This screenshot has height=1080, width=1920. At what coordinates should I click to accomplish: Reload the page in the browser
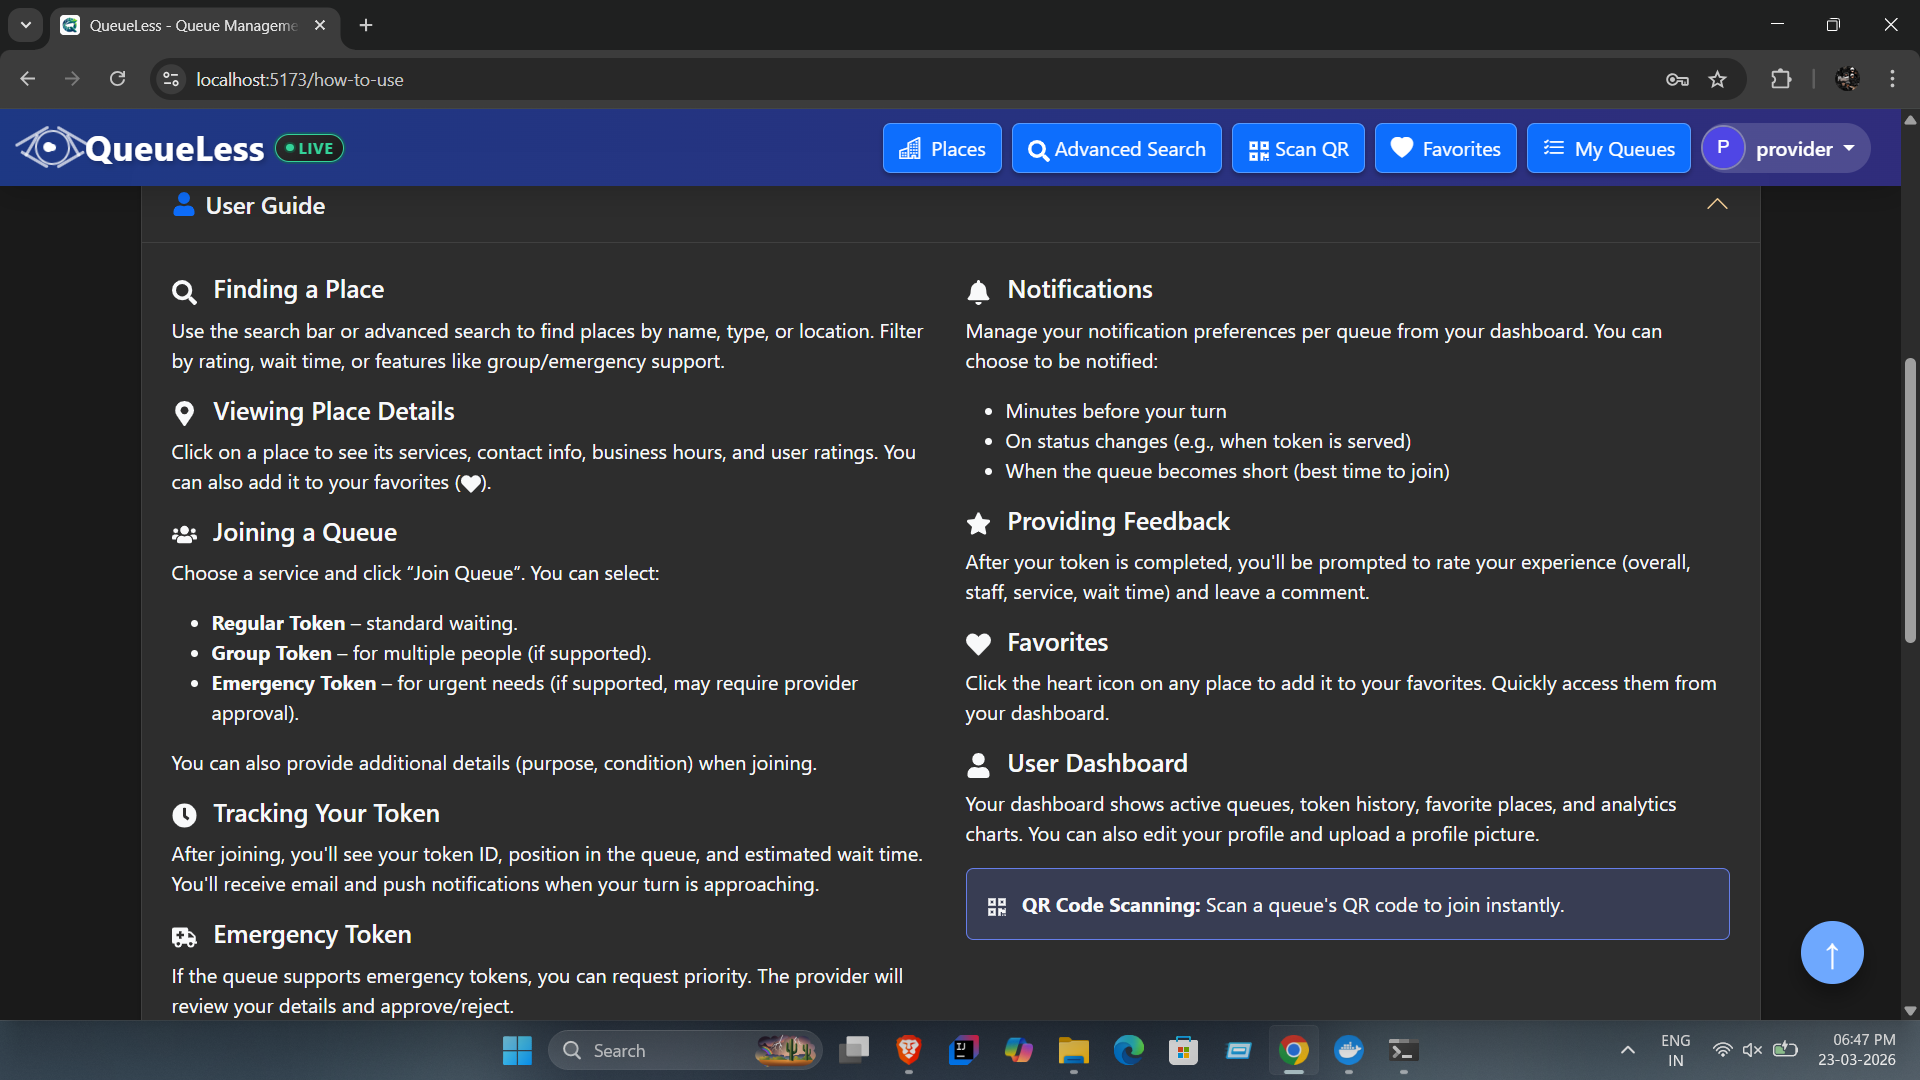pyautogui.click(x=117, y=79)
